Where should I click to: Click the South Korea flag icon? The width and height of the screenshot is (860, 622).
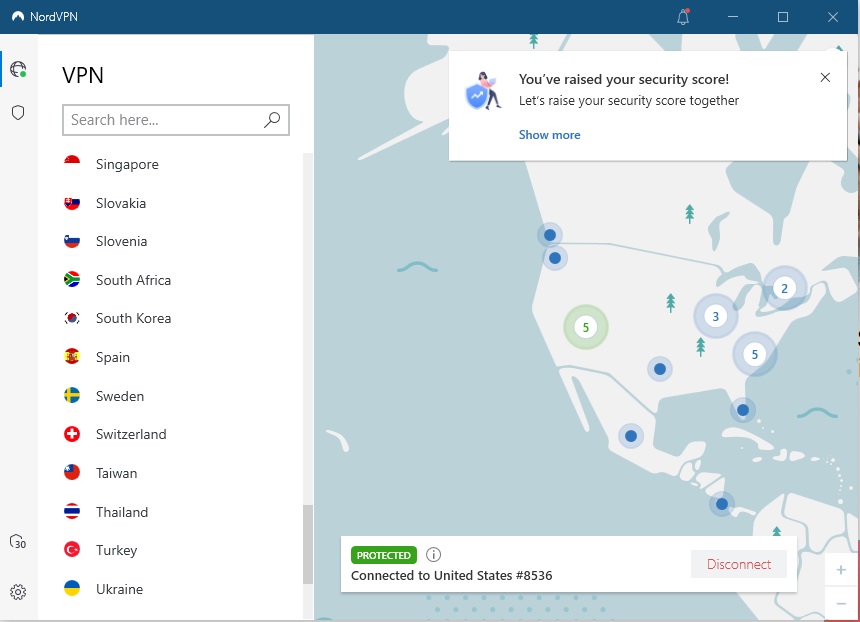(x=72, y=318)
